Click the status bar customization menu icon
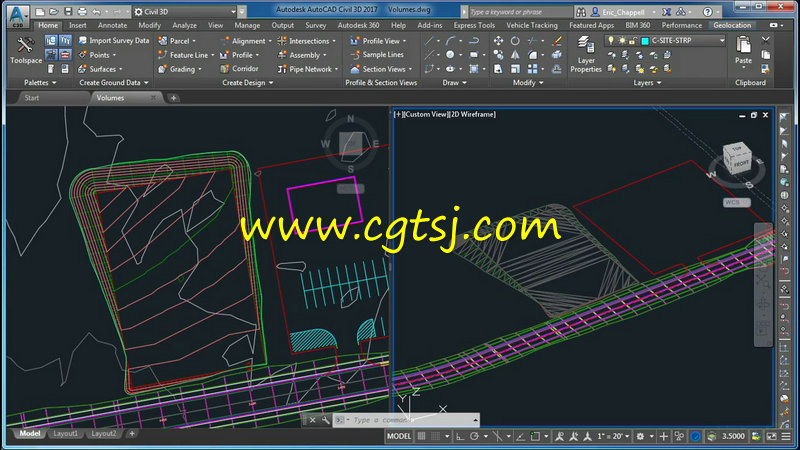 [x=786, y=436]
